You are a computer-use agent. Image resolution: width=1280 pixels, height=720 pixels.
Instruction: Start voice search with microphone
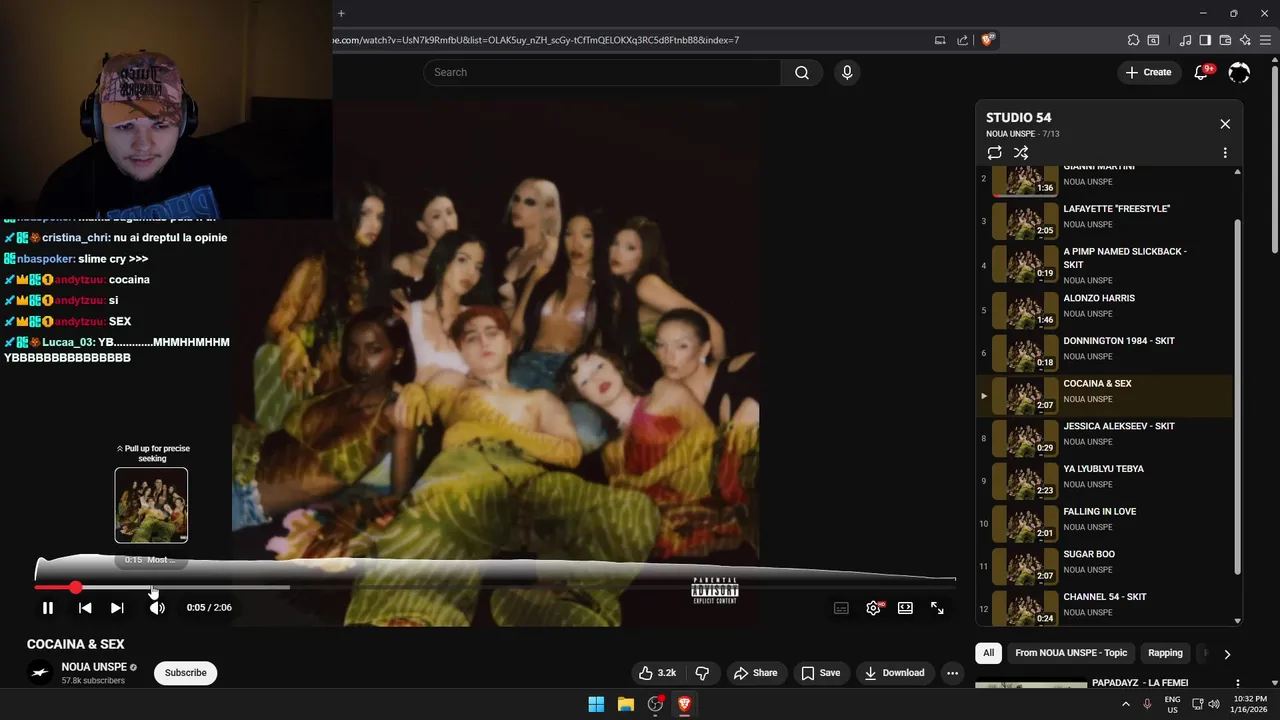(847, 72)
